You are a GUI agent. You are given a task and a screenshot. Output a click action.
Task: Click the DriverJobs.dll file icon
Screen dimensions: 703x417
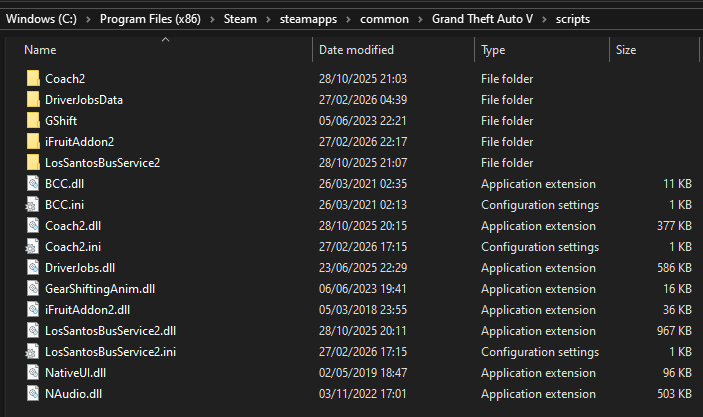(x=33, y=268)
